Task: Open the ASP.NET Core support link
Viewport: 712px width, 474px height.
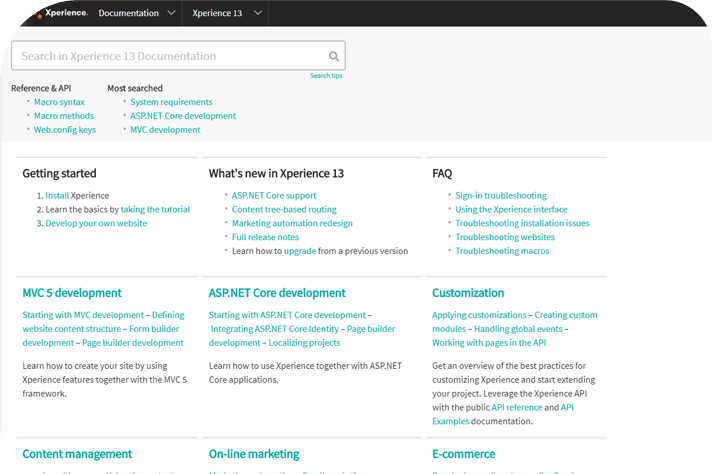Action: [274, 196]
